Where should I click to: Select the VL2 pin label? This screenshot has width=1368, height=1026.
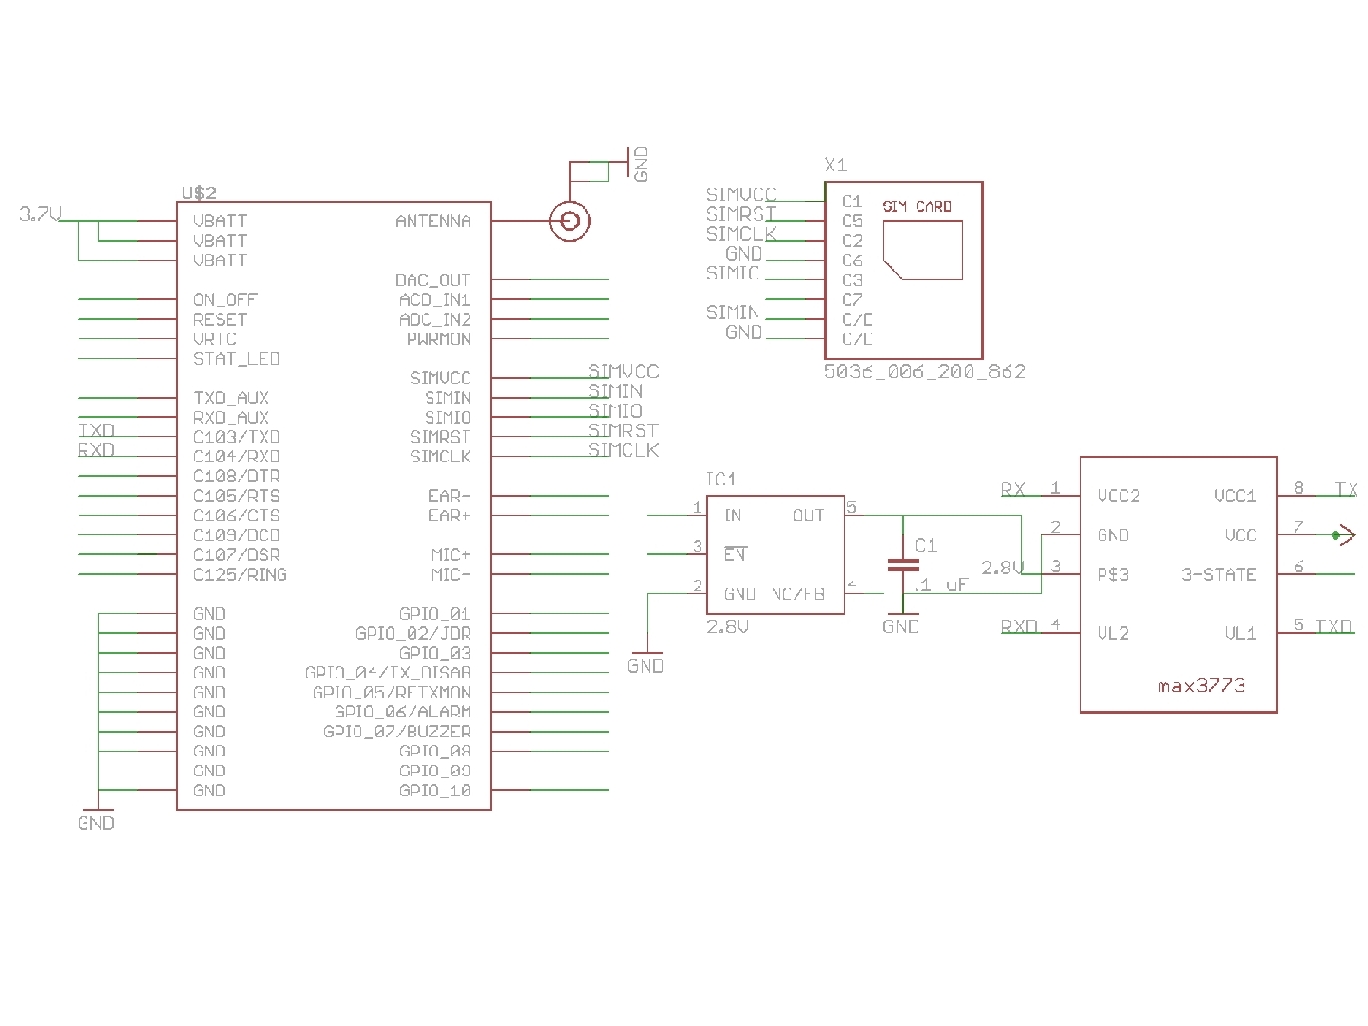coord(1113,633)
